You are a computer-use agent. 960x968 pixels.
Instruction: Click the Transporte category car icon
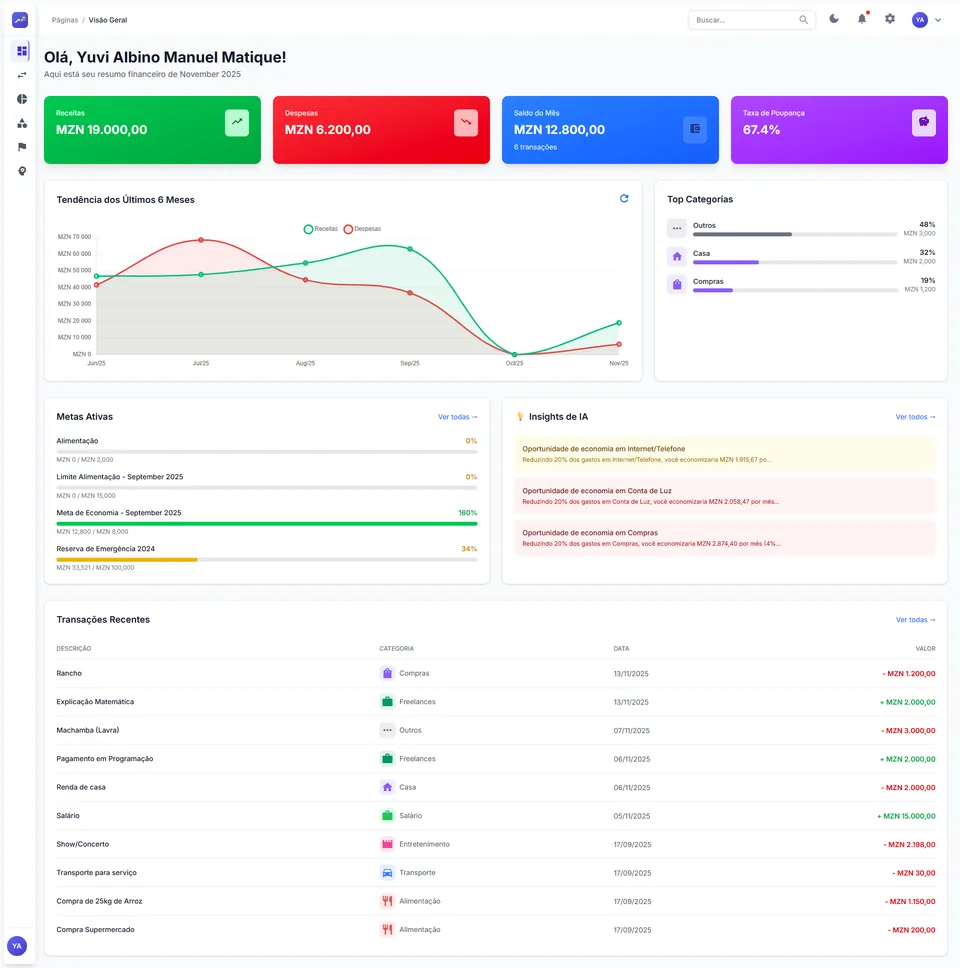tap(387, 873)
